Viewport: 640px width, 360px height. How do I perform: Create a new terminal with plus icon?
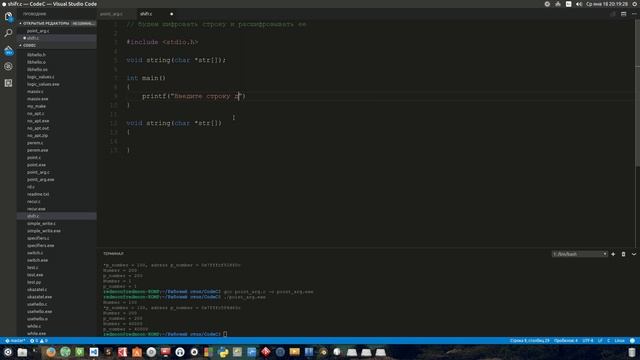pos(613,254)
